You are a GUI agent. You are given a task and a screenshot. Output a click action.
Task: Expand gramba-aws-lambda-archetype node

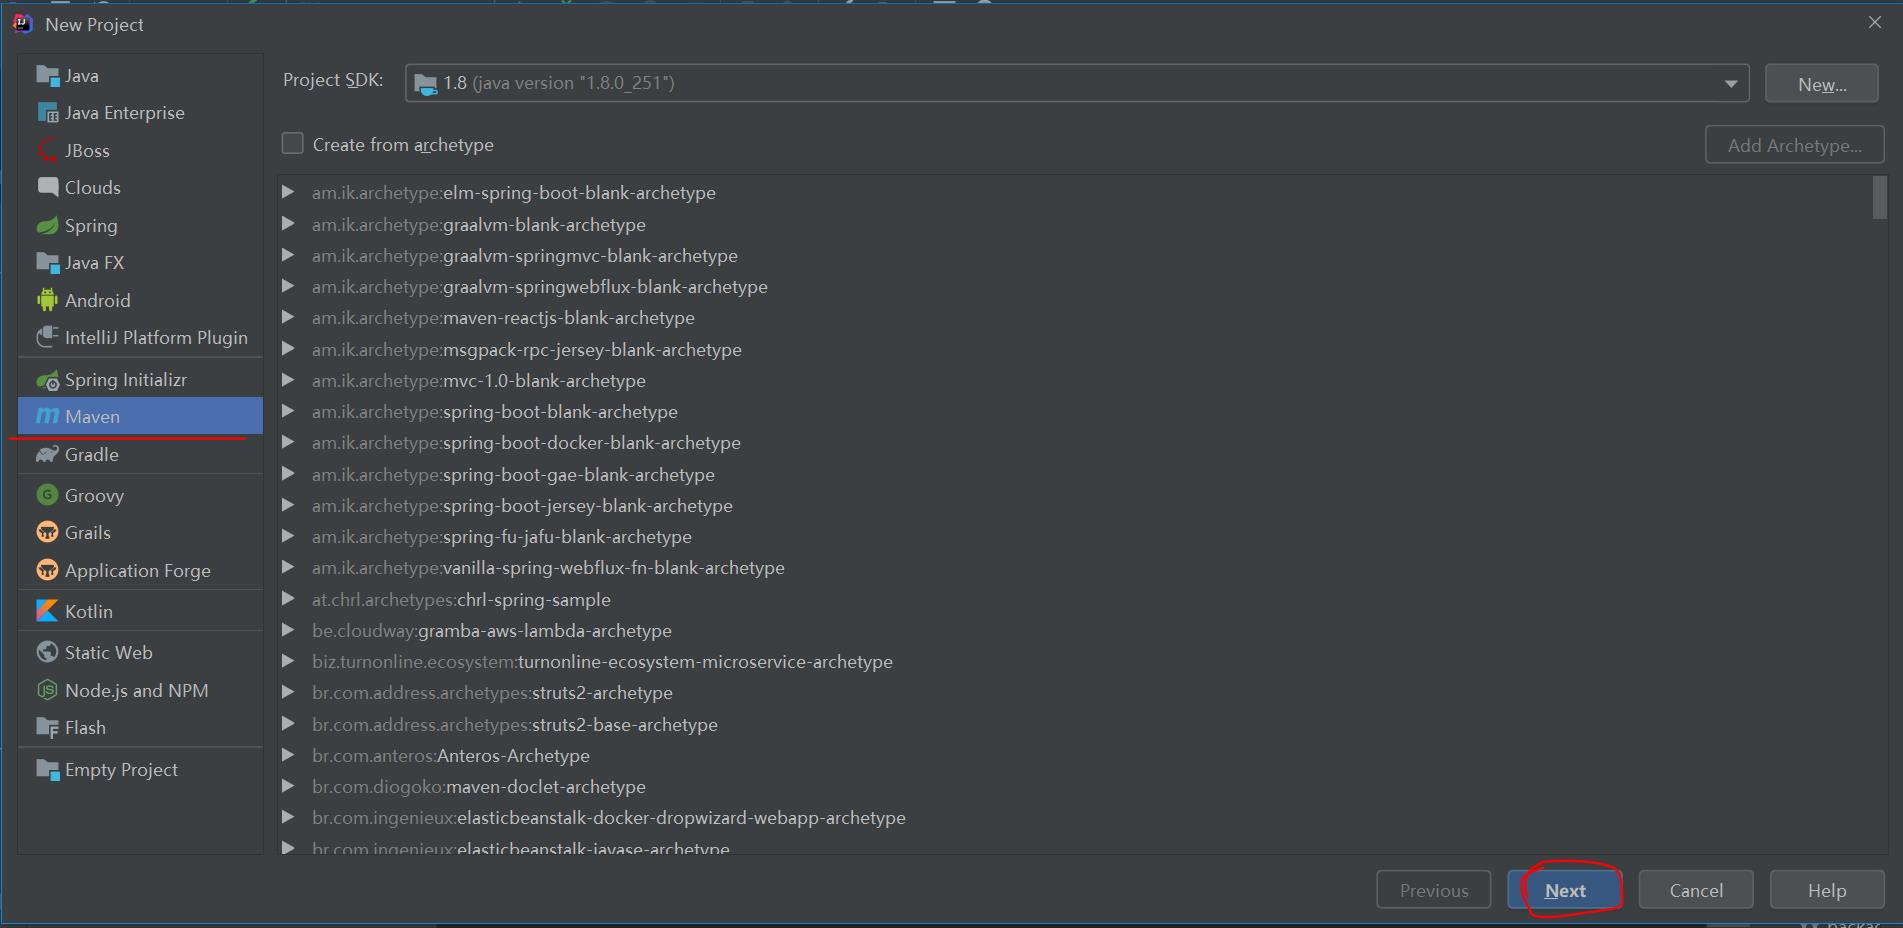pyautogui.click(x=288, y=630)
